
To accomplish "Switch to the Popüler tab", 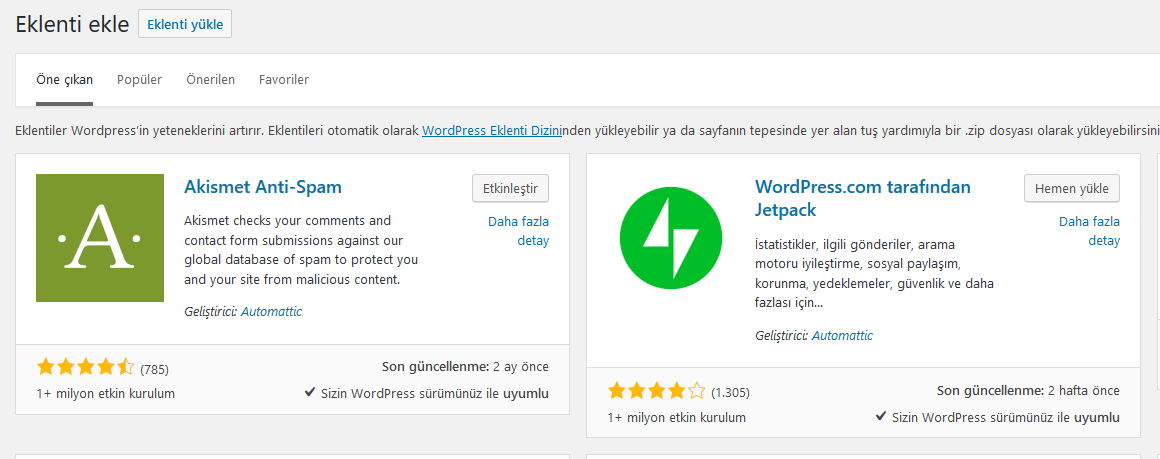I will [x=139, y=80].
